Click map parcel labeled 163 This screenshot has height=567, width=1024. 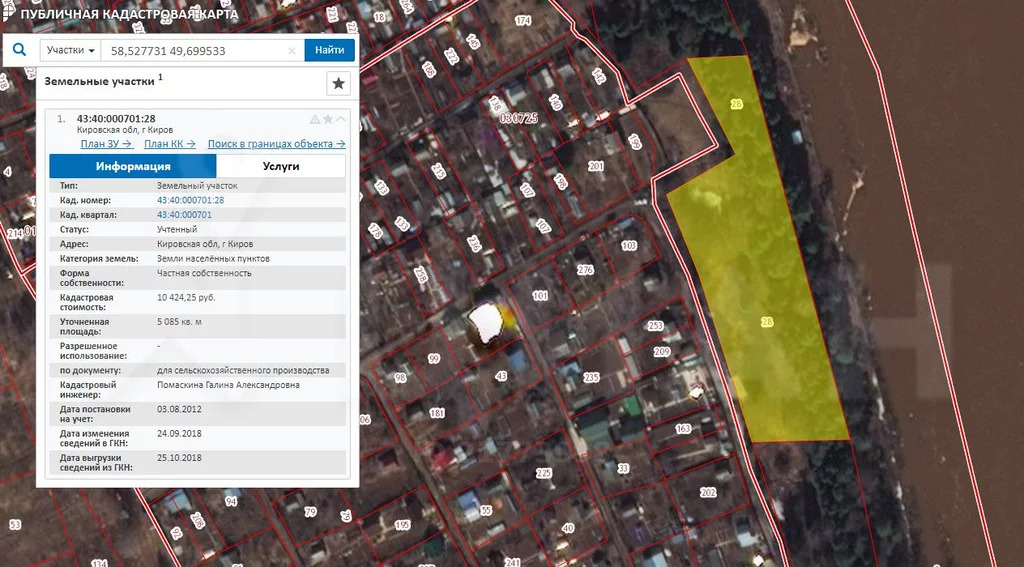[683, 429]
